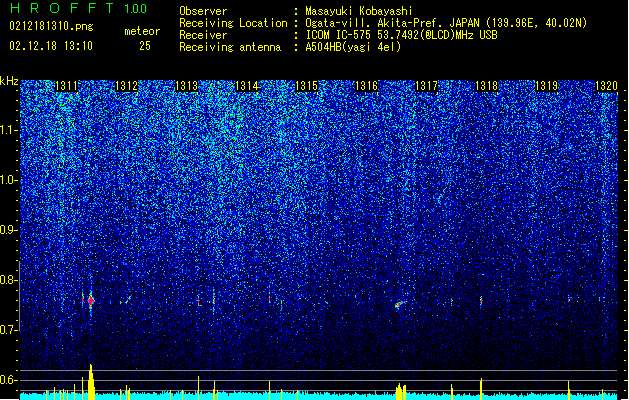This screenshot has height=400, width=629.
Task: Click the 'Receiving antenna' label
Action: pos(230,47)
